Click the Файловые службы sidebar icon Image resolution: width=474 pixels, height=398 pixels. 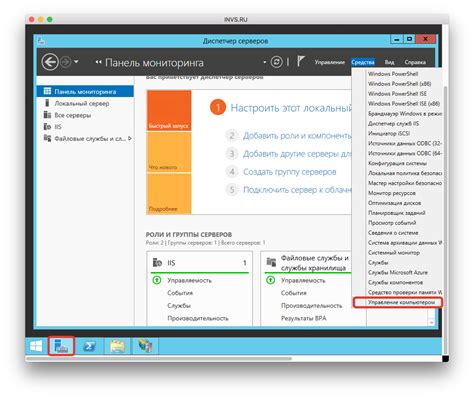pyautogui.click(x=47, y=138)
